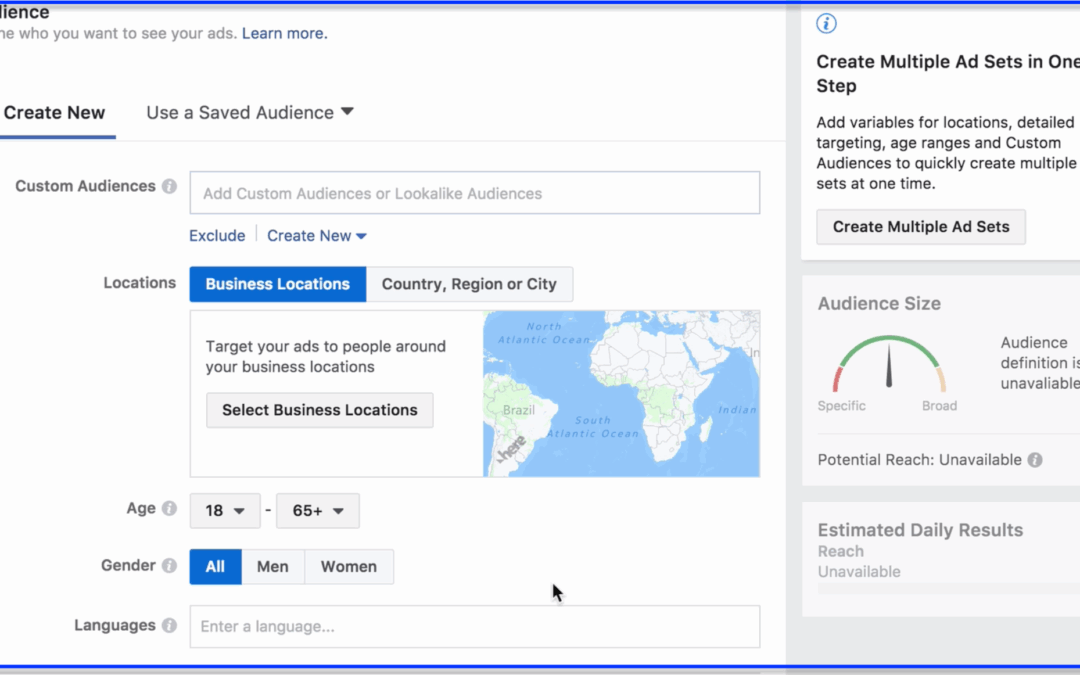Click the Custom Audiences input field

pos(475,193)
